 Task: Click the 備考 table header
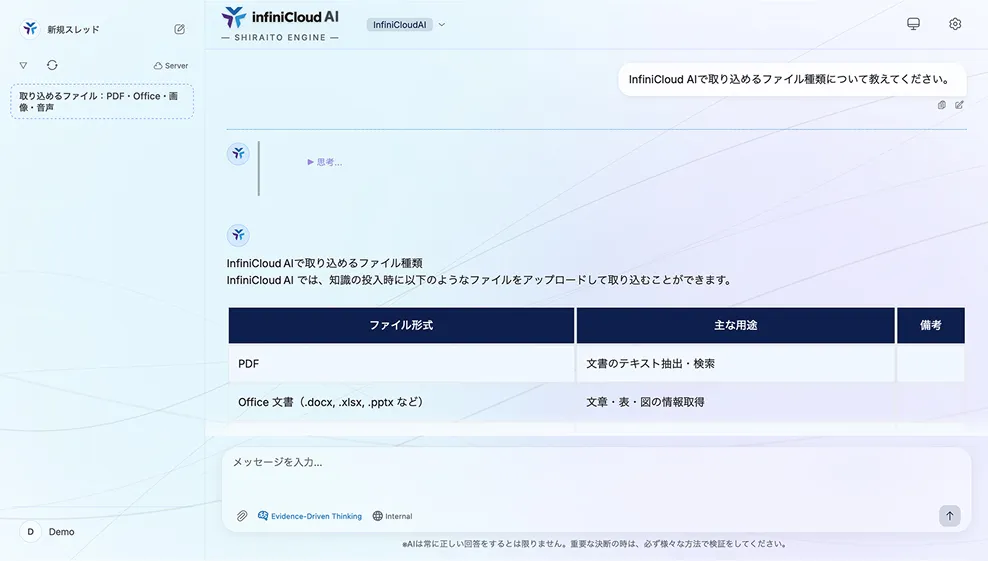click(x=931, y=325)
